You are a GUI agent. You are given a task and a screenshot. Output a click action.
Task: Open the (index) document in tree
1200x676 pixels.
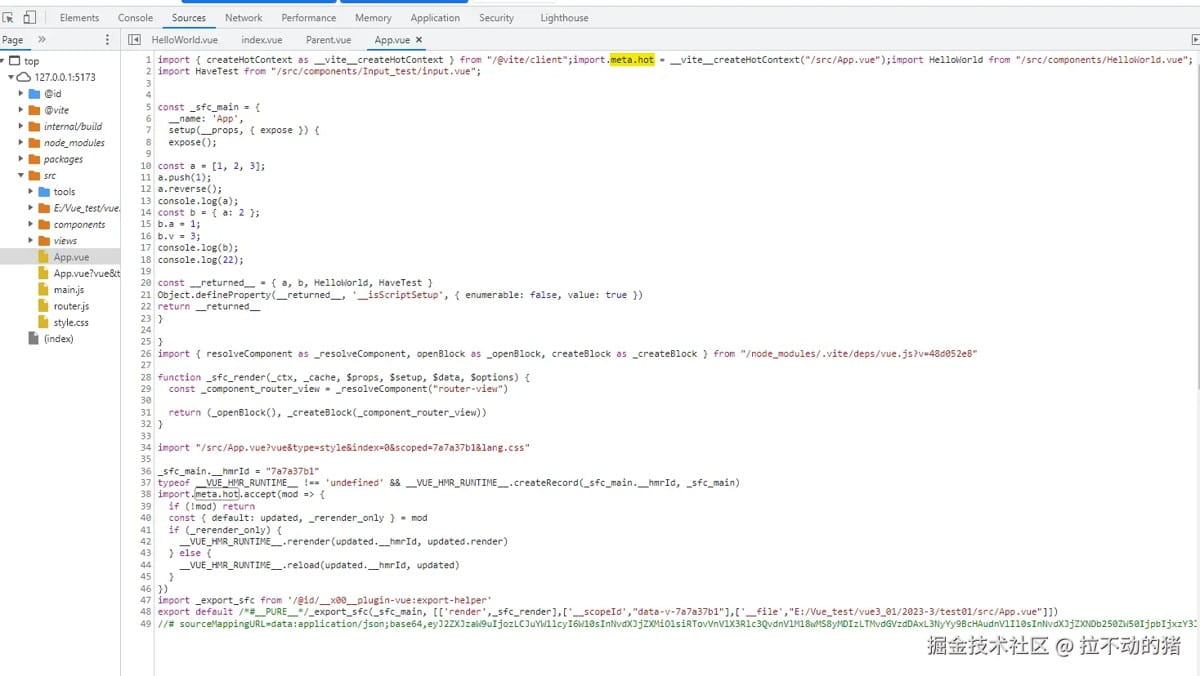(60, 339)
